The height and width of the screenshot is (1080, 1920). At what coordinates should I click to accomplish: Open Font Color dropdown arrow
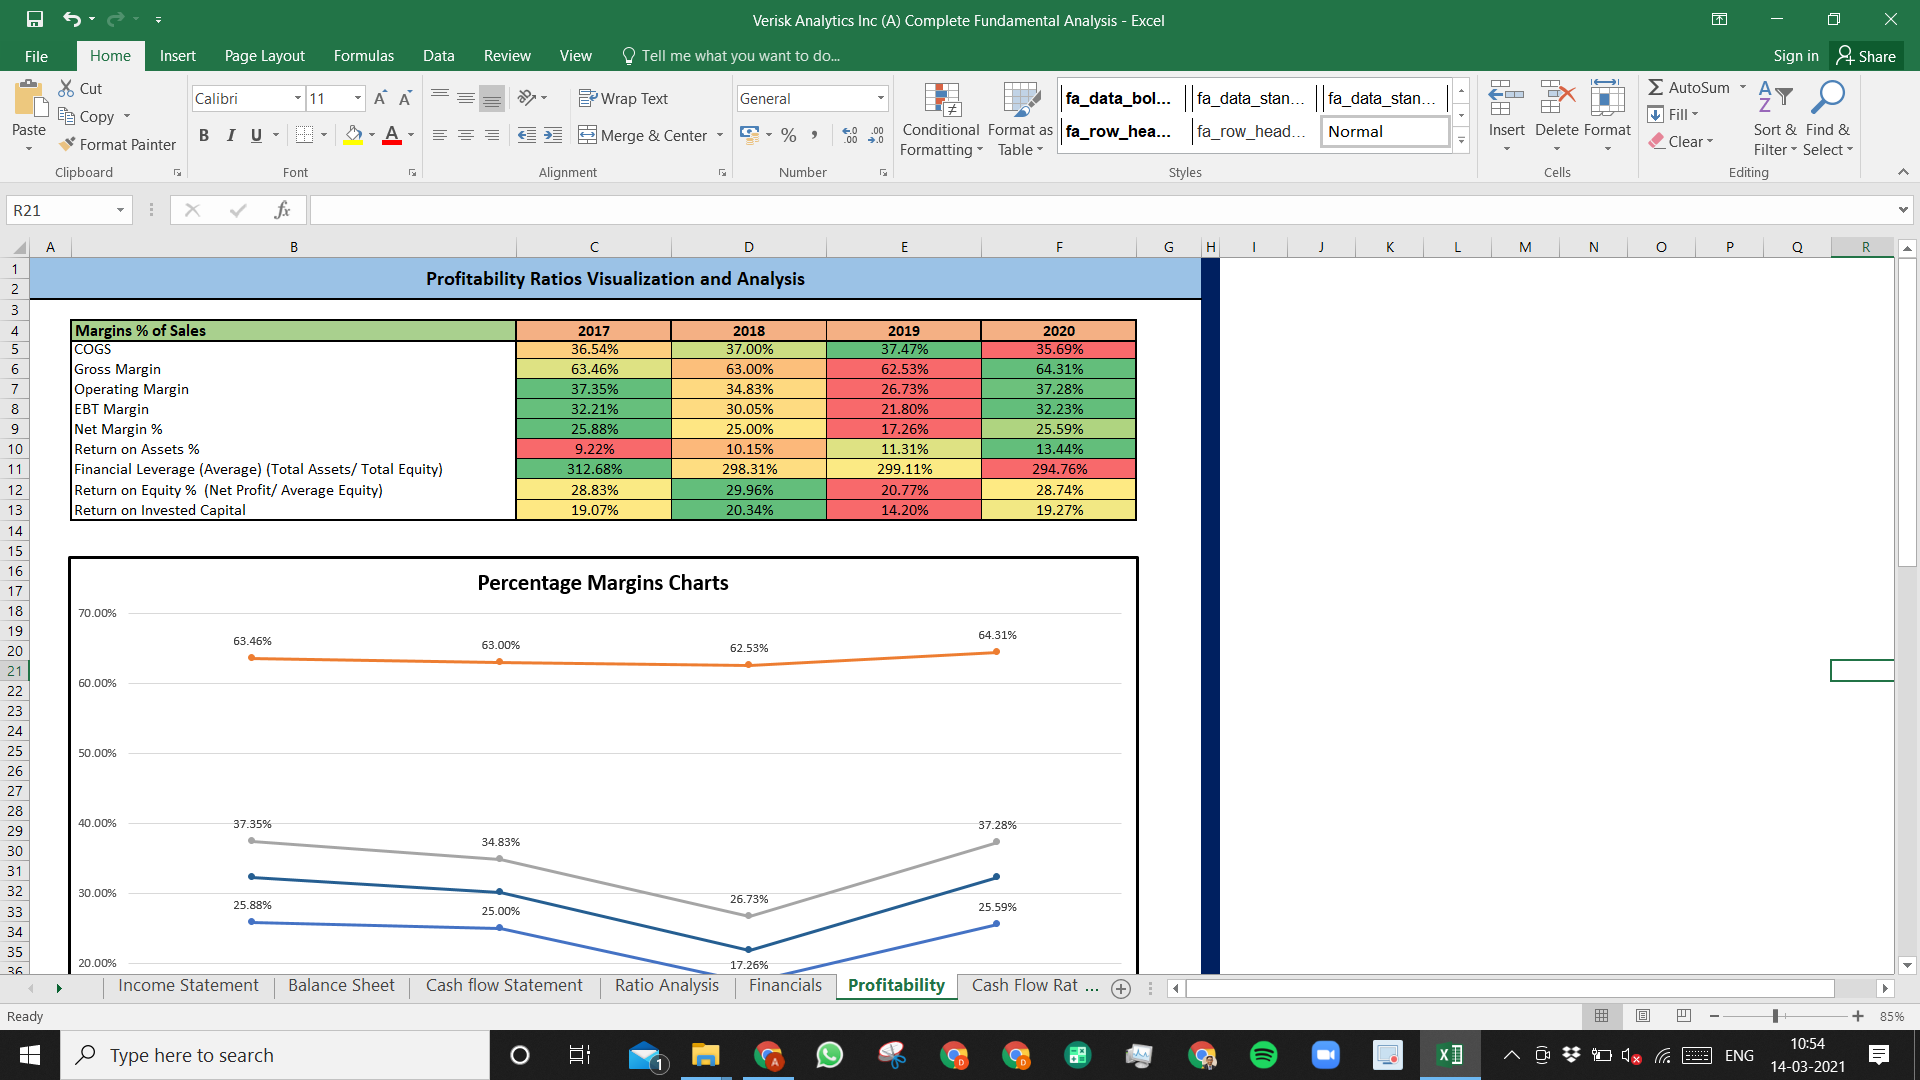411,135
